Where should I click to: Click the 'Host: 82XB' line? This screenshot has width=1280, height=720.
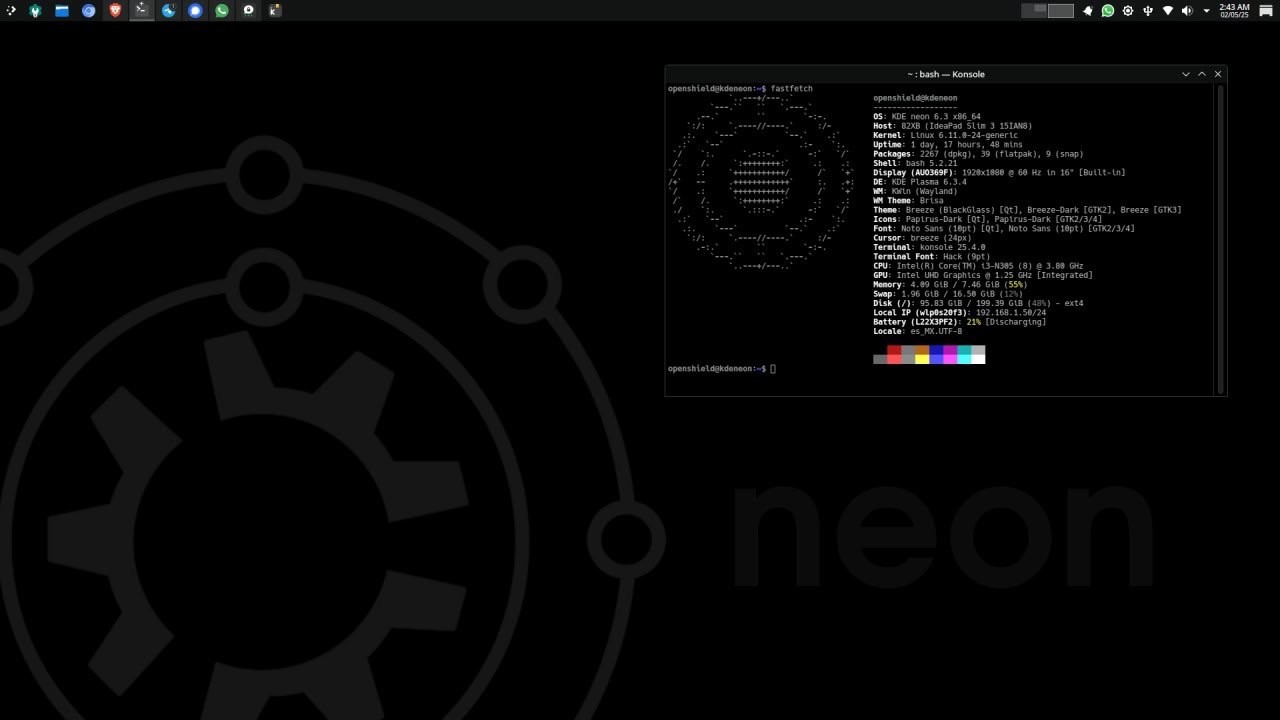click(x=953, y=126)
